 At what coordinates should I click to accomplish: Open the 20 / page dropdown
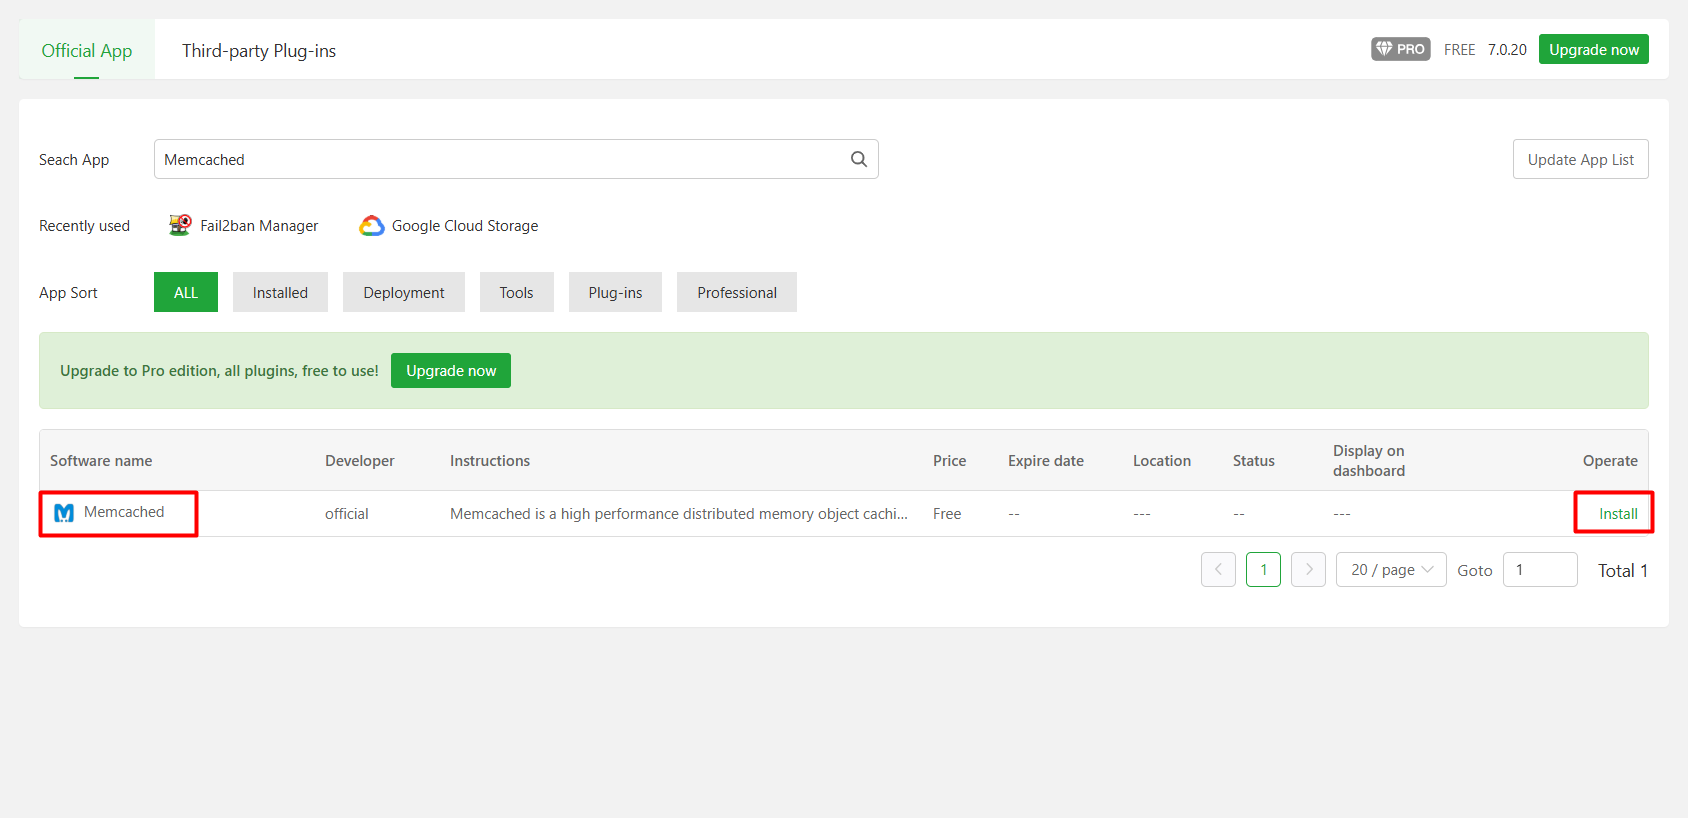[1391, 569]
